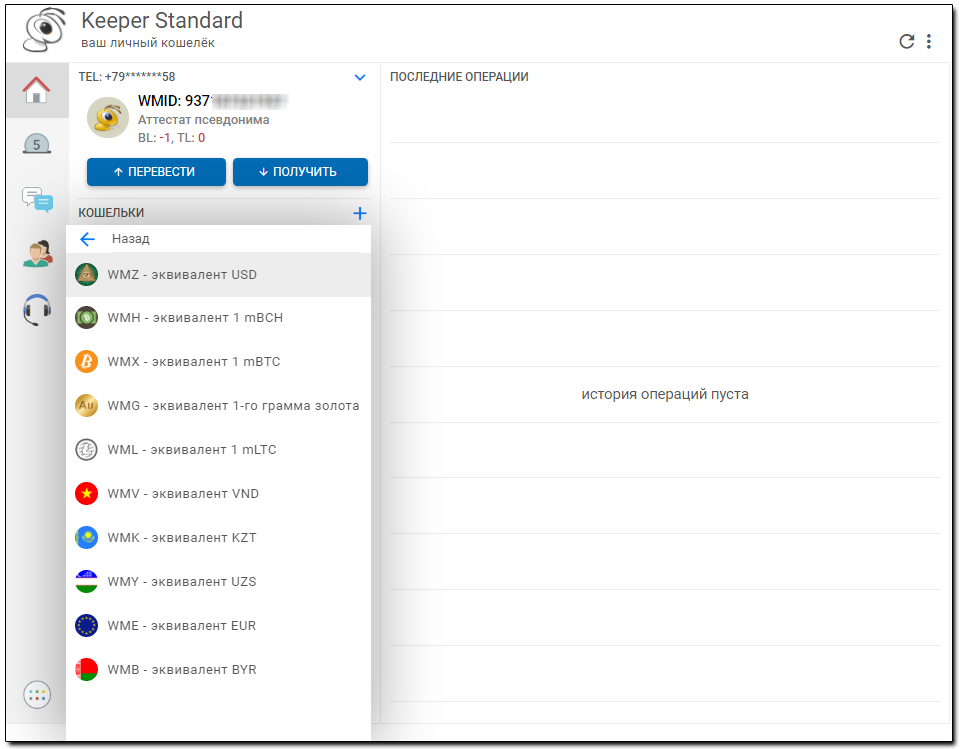Select WMX - эквивалент 1 mBTC
This screenshot has height=749, width=960.
pyautogui.click(x=219, y=361)
